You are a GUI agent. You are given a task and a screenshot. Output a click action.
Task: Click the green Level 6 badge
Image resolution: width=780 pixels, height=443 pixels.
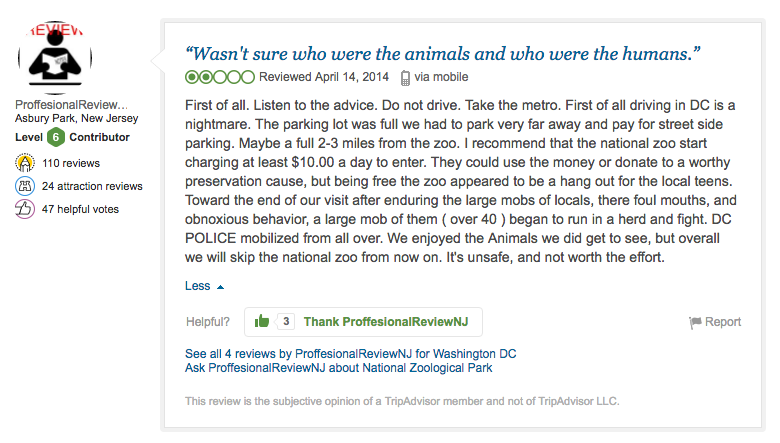(56, 137)
